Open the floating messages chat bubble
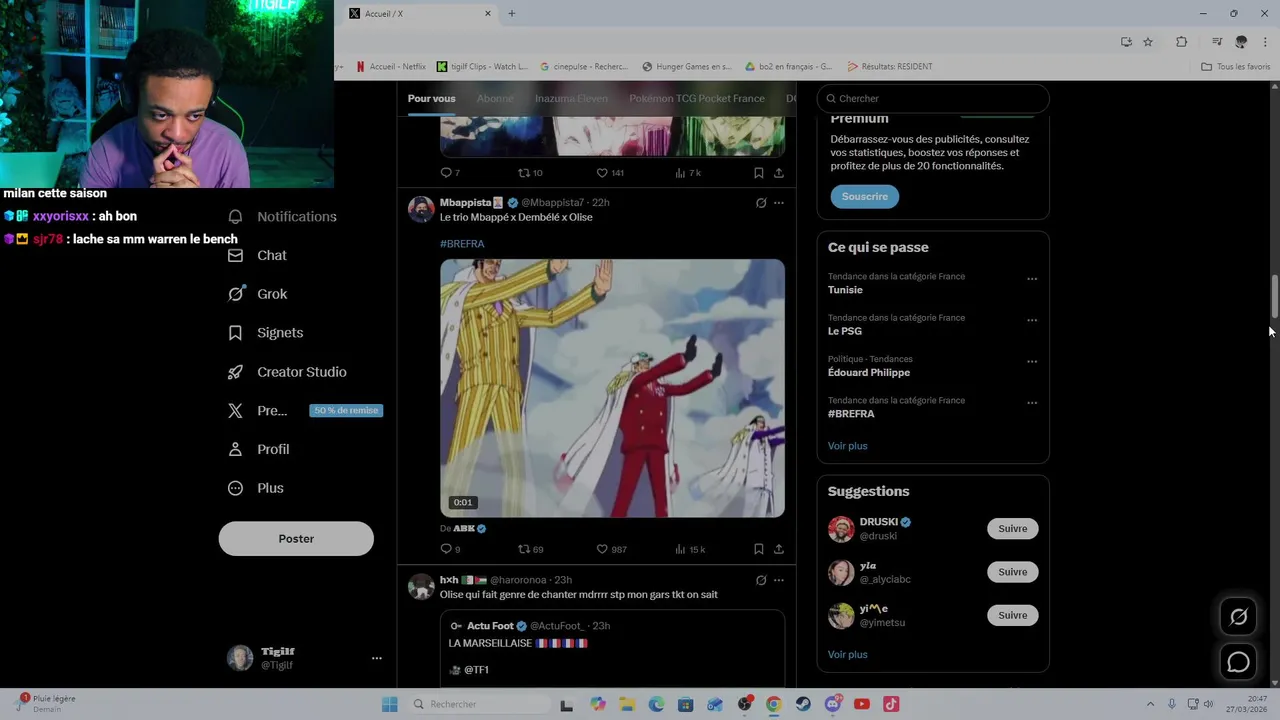The height and width of the screenshot is (720, 1280). coord(1238,662)
